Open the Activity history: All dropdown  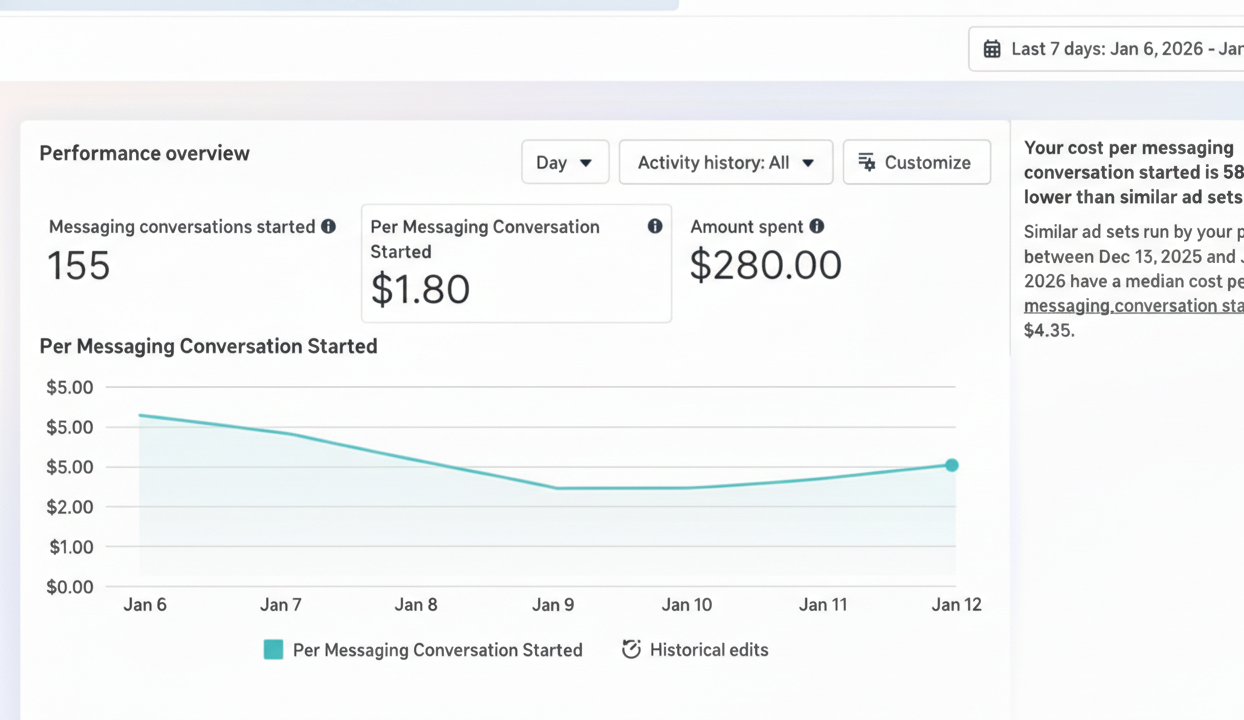[726, 162]
